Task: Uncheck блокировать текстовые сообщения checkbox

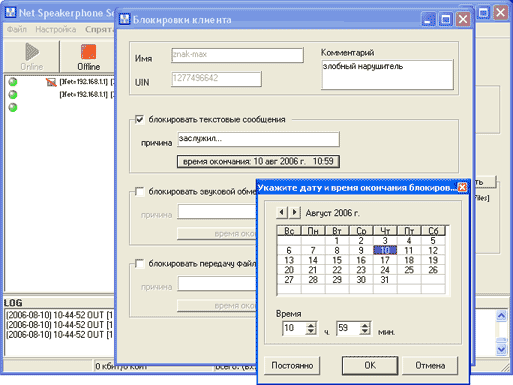Action: click(x=139, y=119)
